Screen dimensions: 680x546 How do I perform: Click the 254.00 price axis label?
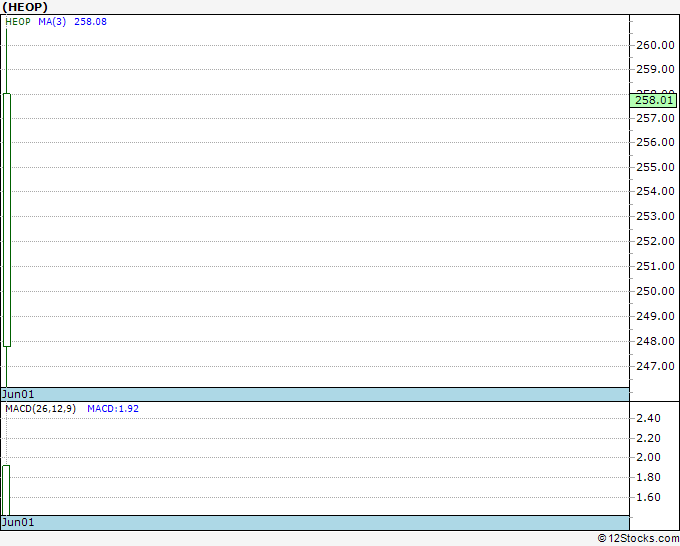[x=655, y=191]
